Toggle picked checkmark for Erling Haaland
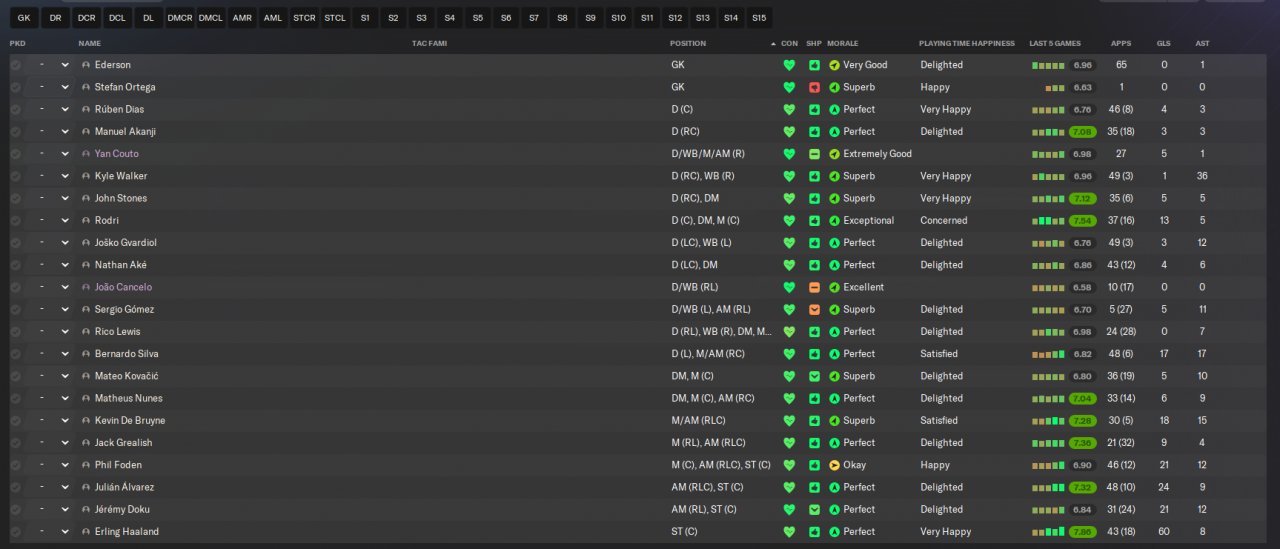Viewport: 1280px width, 549px height. 15,532
